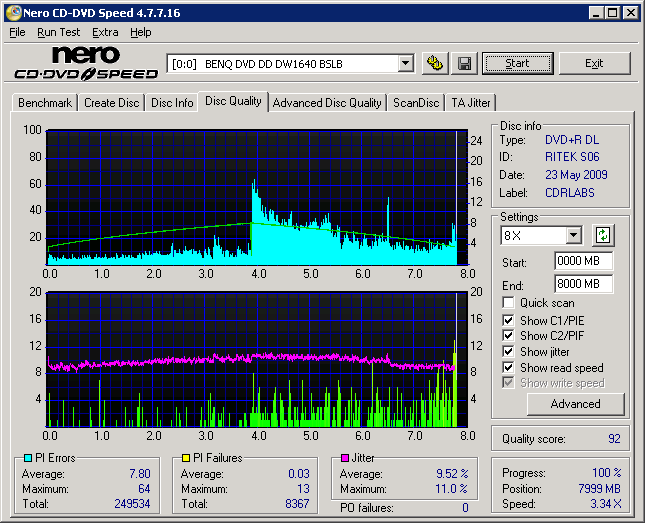Switch to the Benchmark tab
The width and height of the screenshot is (645, 523).
(45, 102)
